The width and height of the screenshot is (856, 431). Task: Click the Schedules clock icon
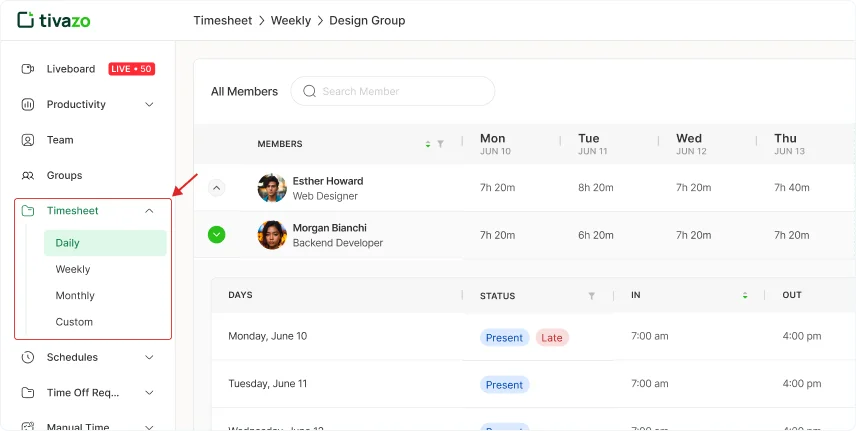pyautogui.click(x=28, y=357)
